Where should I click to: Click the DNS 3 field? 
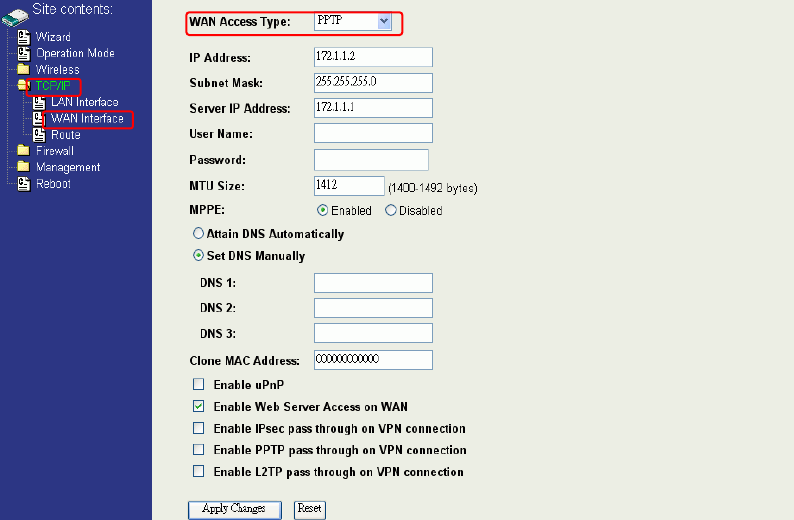click(373, 333)
